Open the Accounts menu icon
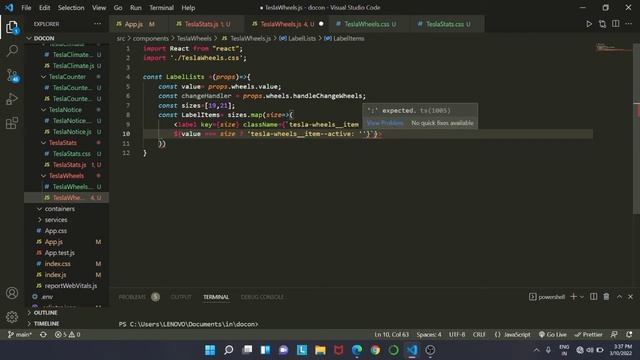This screenshot has width=640, height=360. tap(12, 293)
